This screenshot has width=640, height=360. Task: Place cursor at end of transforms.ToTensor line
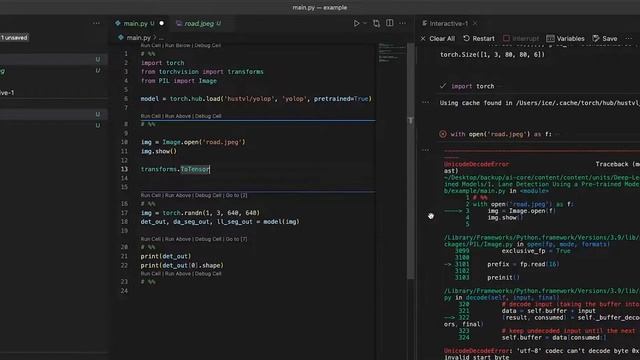point(210,169)
